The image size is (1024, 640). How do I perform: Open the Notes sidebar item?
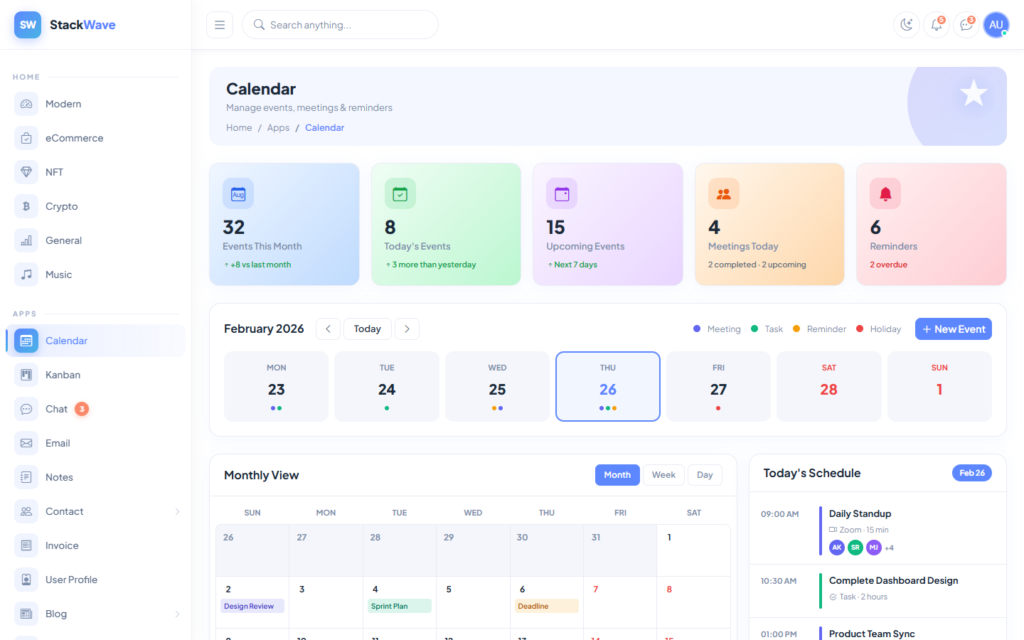click(x=96, y=477)
